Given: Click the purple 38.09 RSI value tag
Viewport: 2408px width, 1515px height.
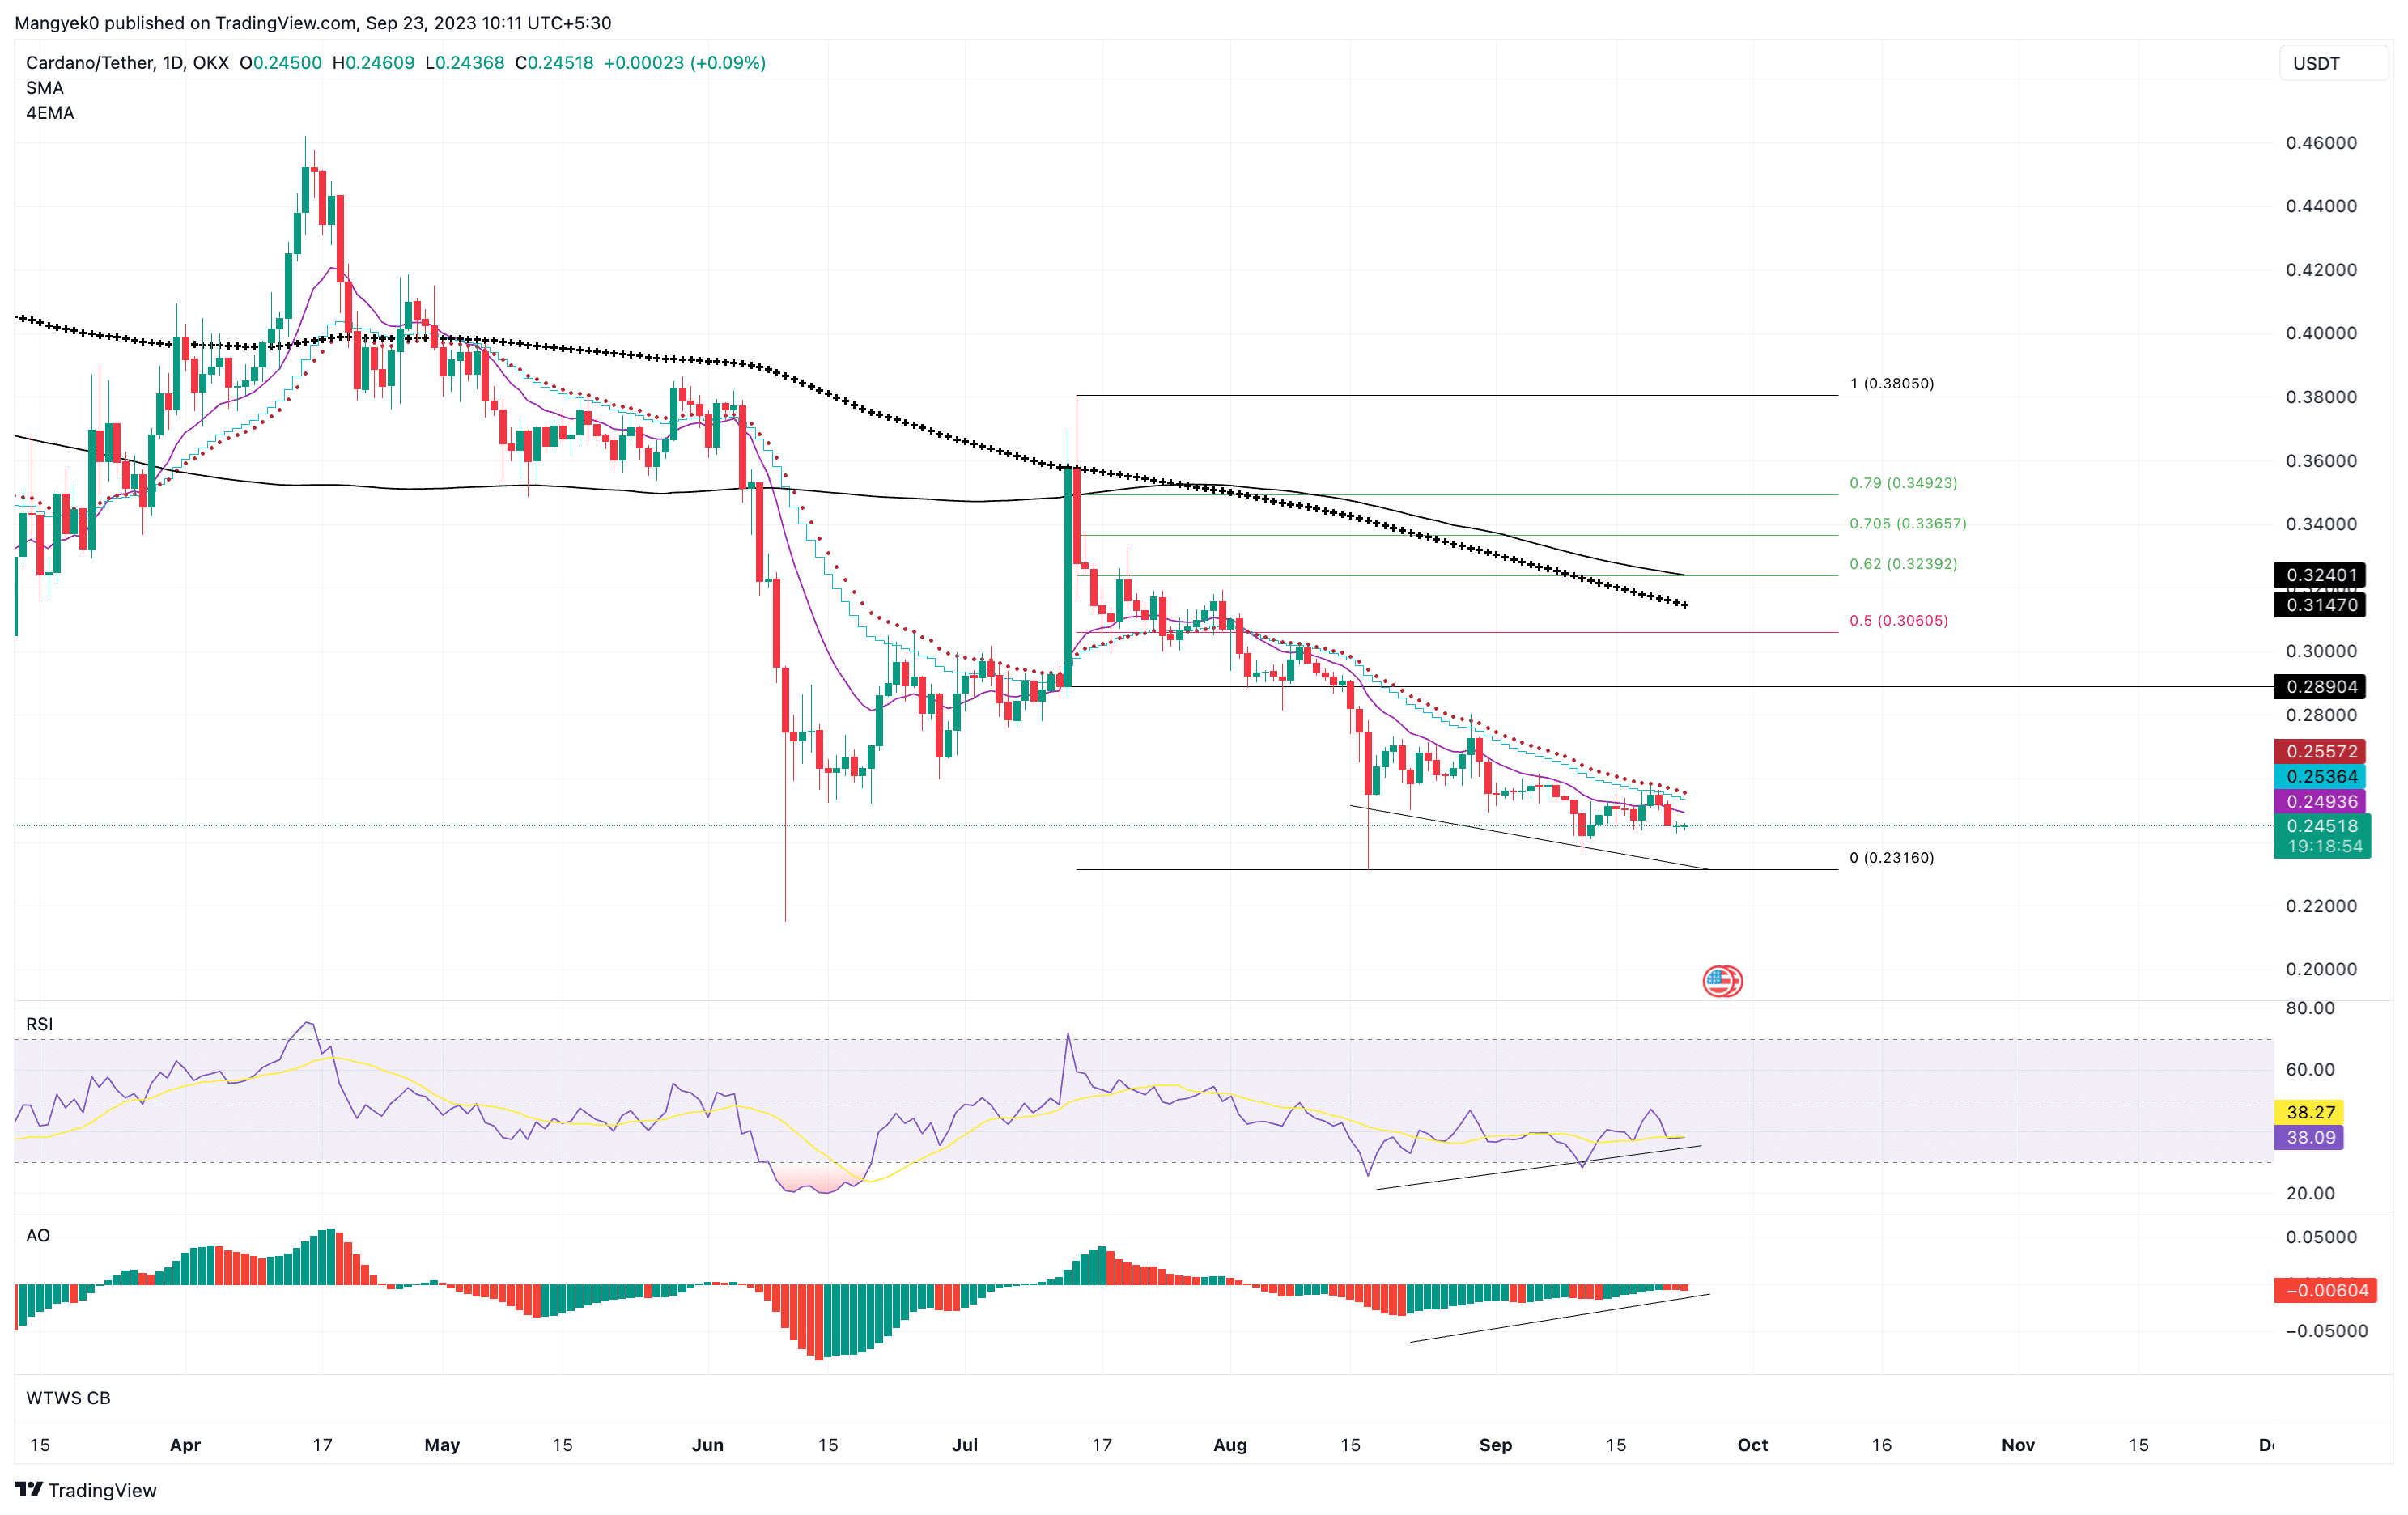Looking at the screenshot, I should pos(2309,1138).
